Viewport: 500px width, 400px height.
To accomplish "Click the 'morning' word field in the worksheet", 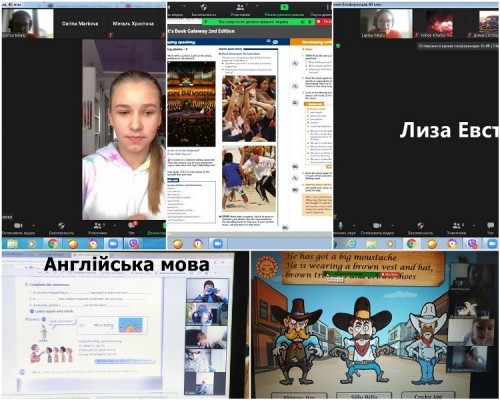I will click(x=104, y=325).
